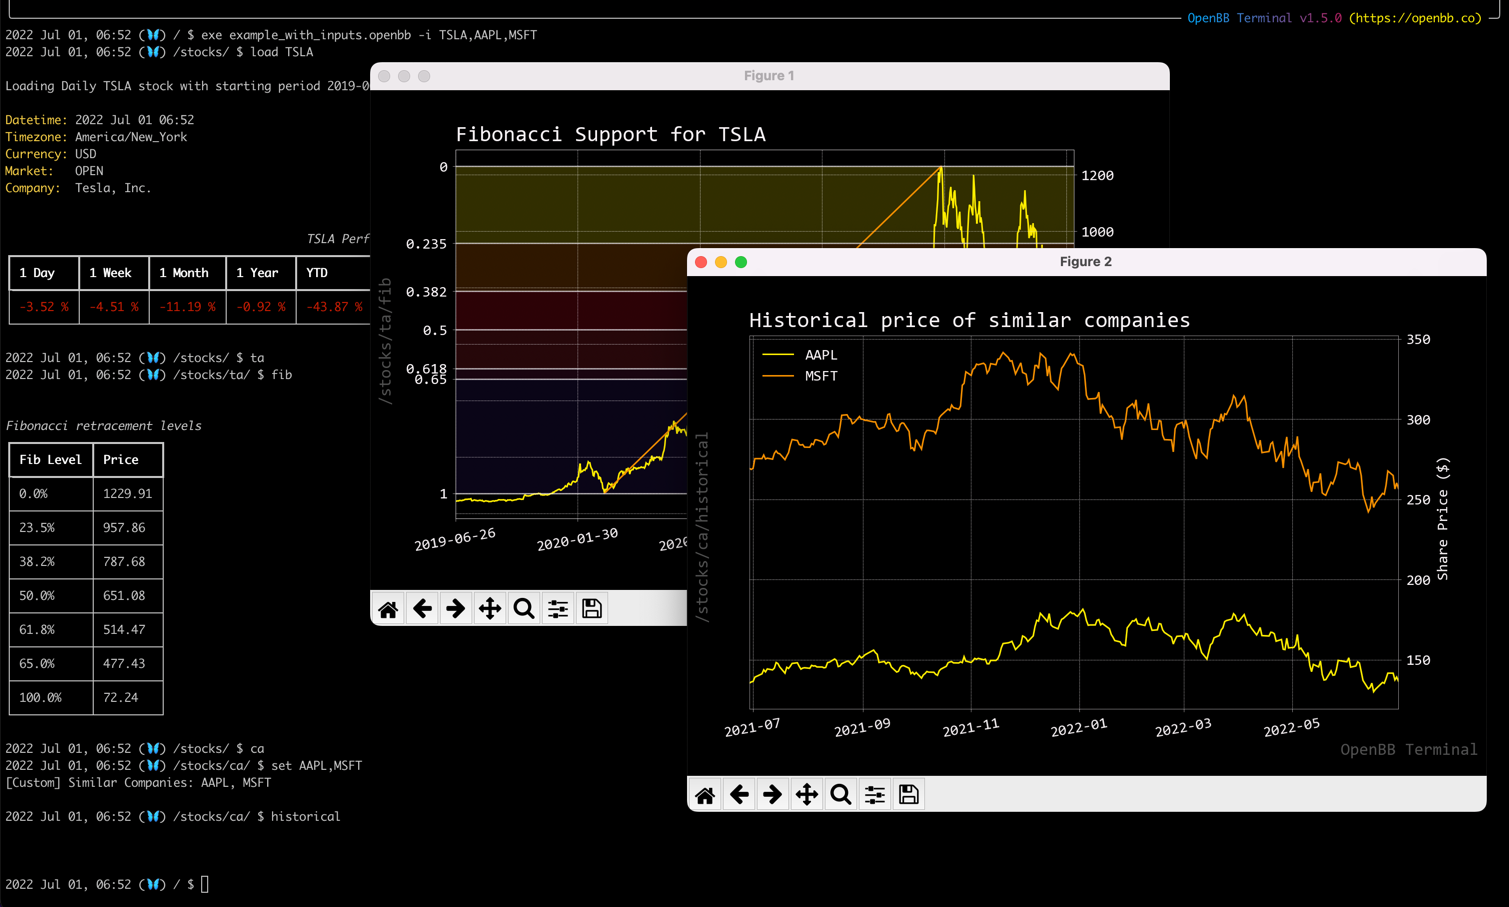The image size is (1509, 907).
Task: Click the 72.24 price cell
Action: point(128,698)
